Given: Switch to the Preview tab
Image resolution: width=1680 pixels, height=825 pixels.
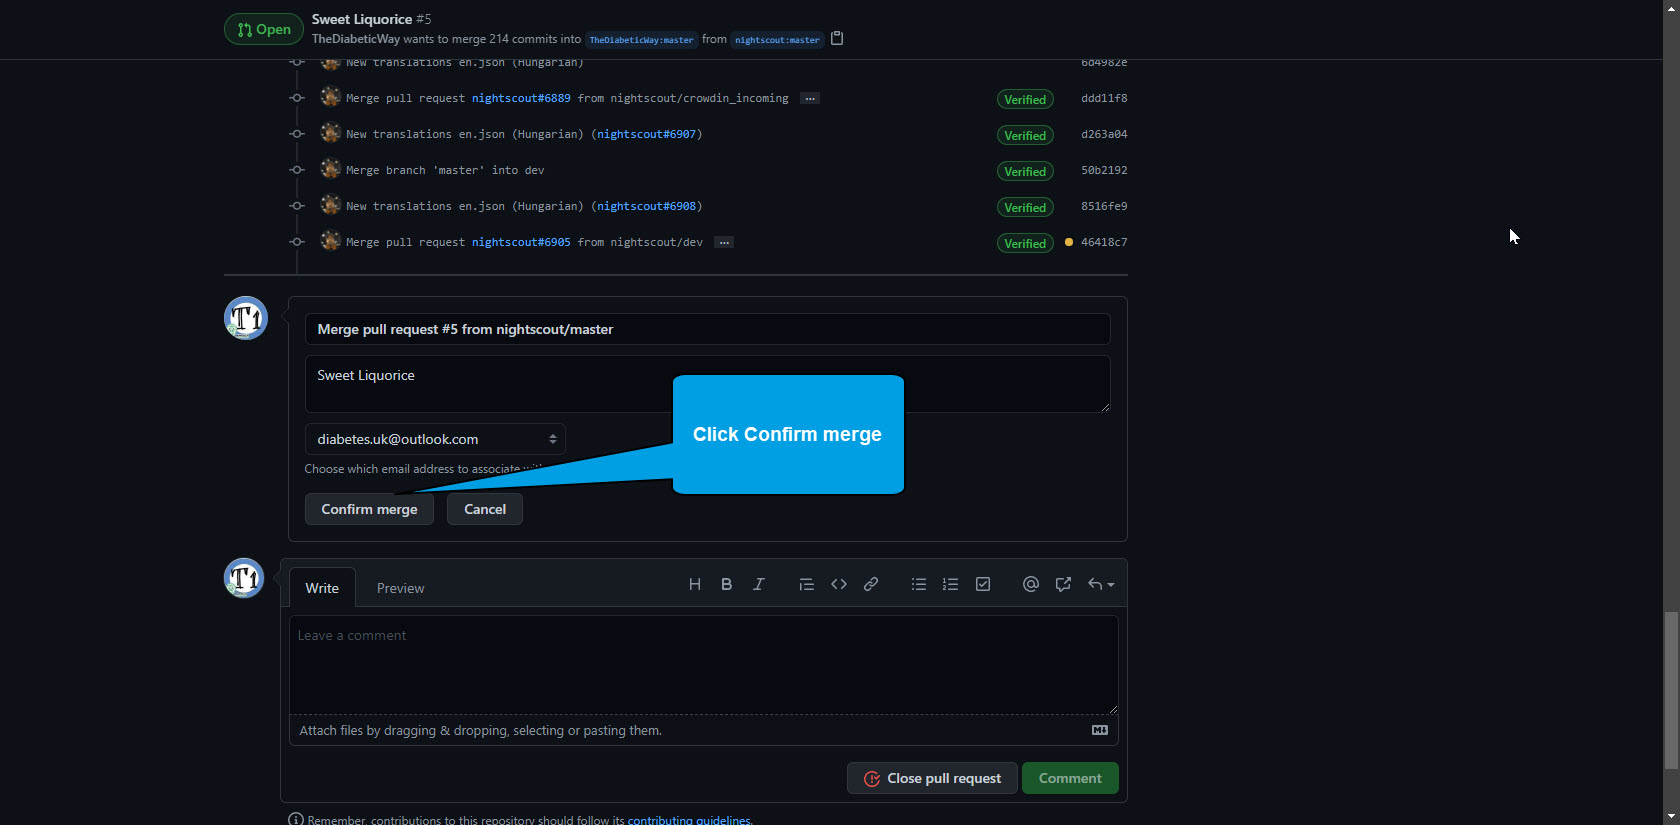Looking at the screenshot, I should pyautogui.click(x=400, y=588).
